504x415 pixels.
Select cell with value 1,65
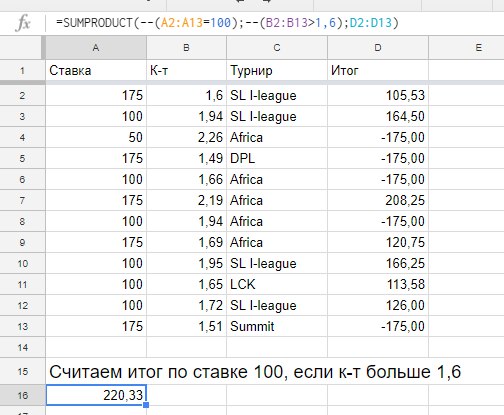pyautogui.click(x=186, y=285)
